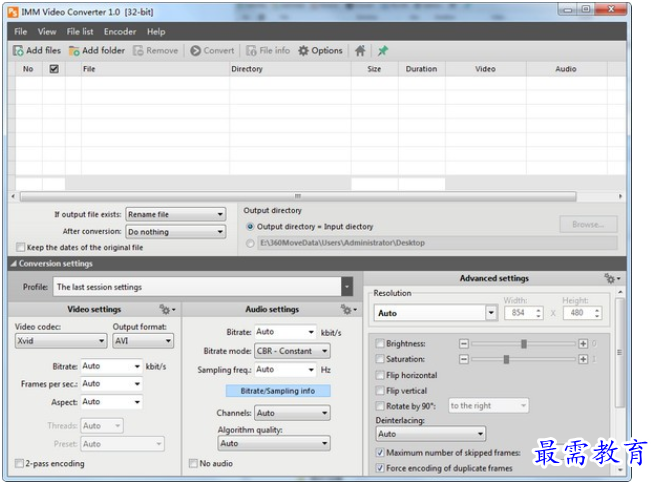Collapse the Conversion settings section
The image size is (656, 484).
(13, 264)
